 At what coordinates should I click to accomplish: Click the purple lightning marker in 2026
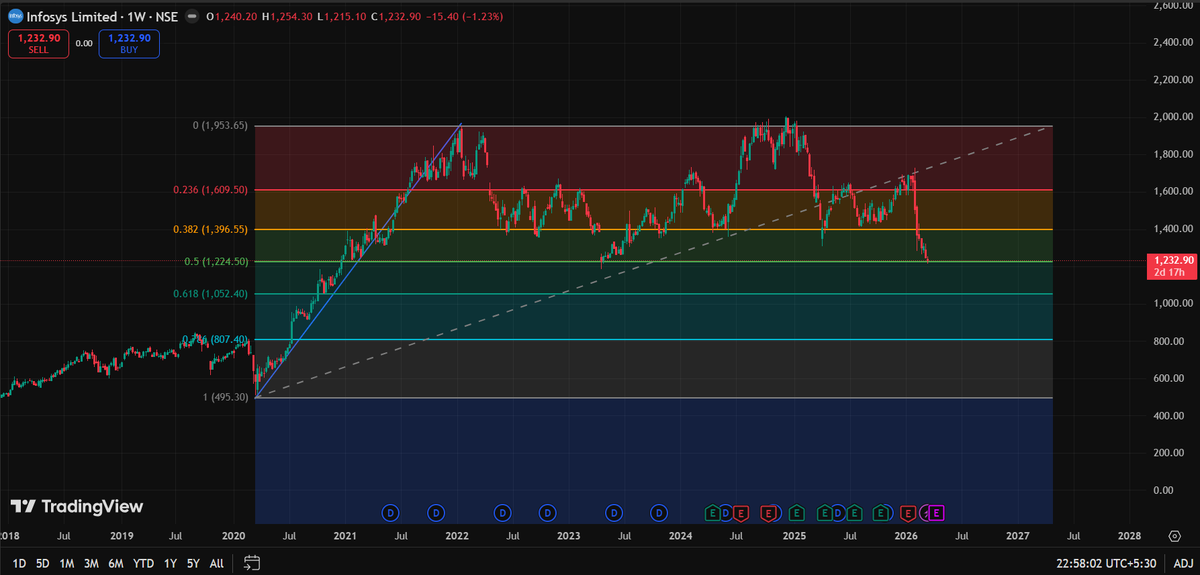click(x=926, y=513)
